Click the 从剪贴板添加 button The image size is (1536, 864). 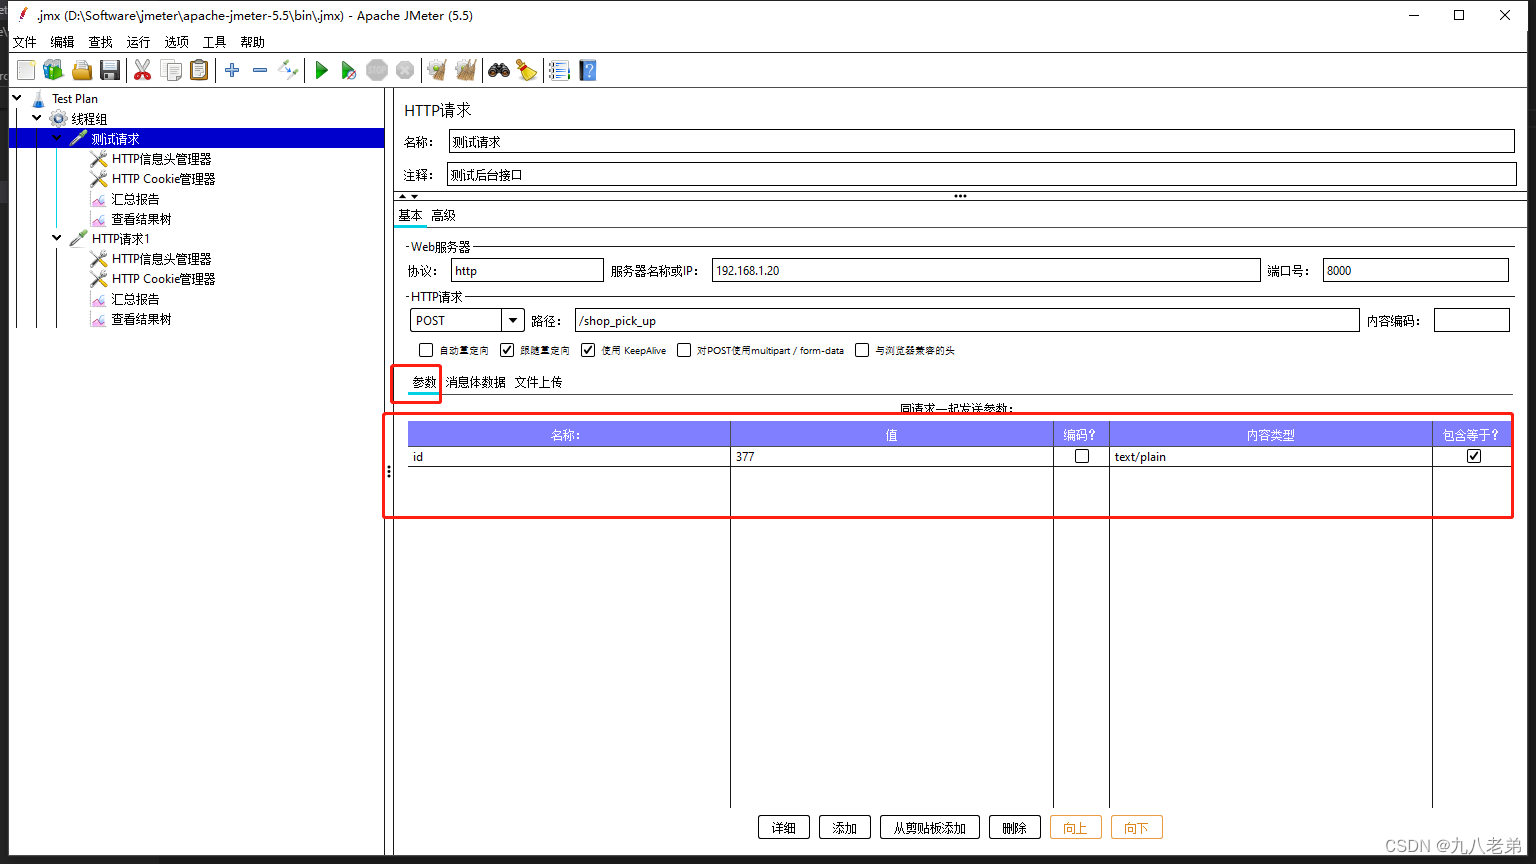click(x=930, y=827)
